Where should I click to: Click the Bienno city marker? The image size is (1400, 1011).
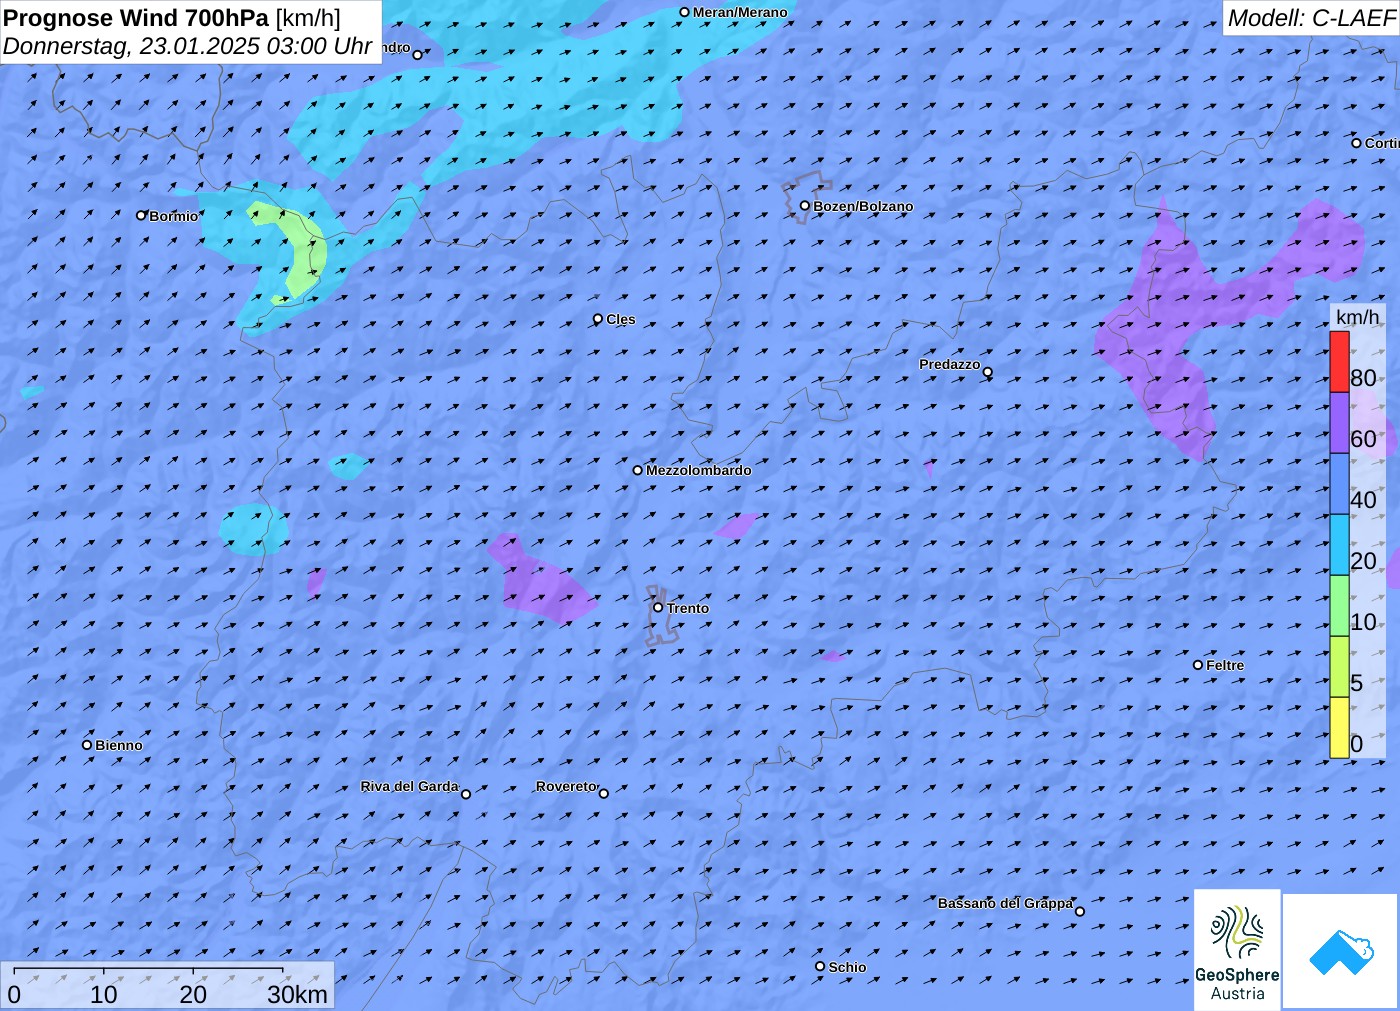(x=87, y=745)
